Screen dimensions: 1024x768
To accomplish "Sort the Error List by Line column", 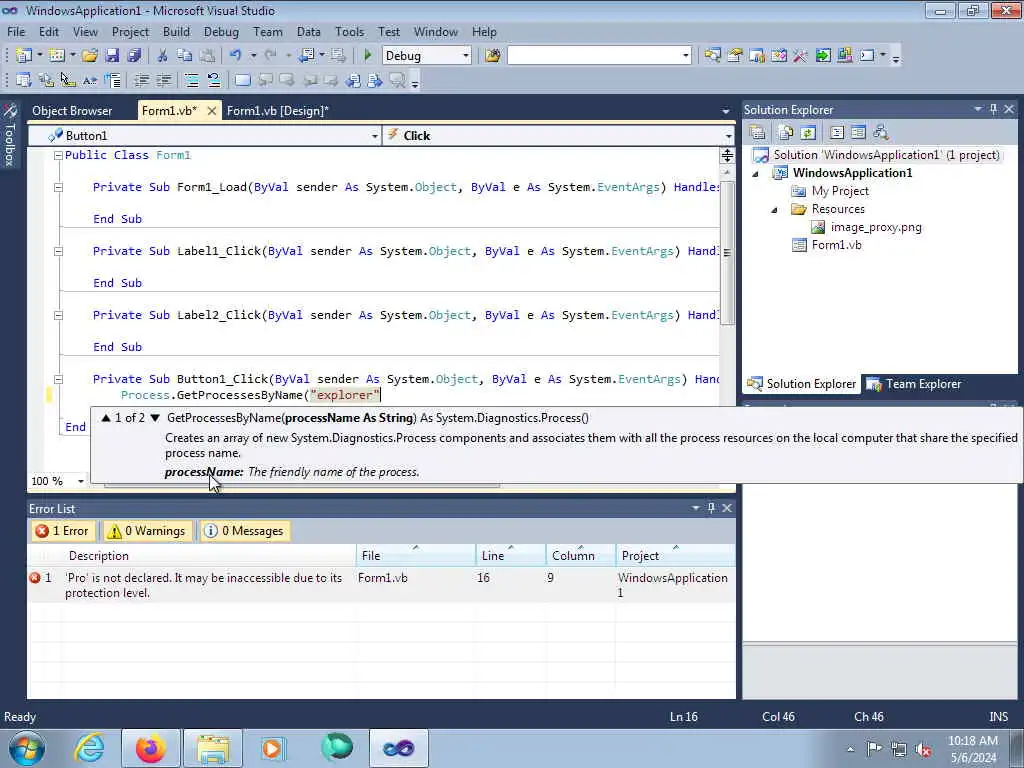I will [511, 556].
